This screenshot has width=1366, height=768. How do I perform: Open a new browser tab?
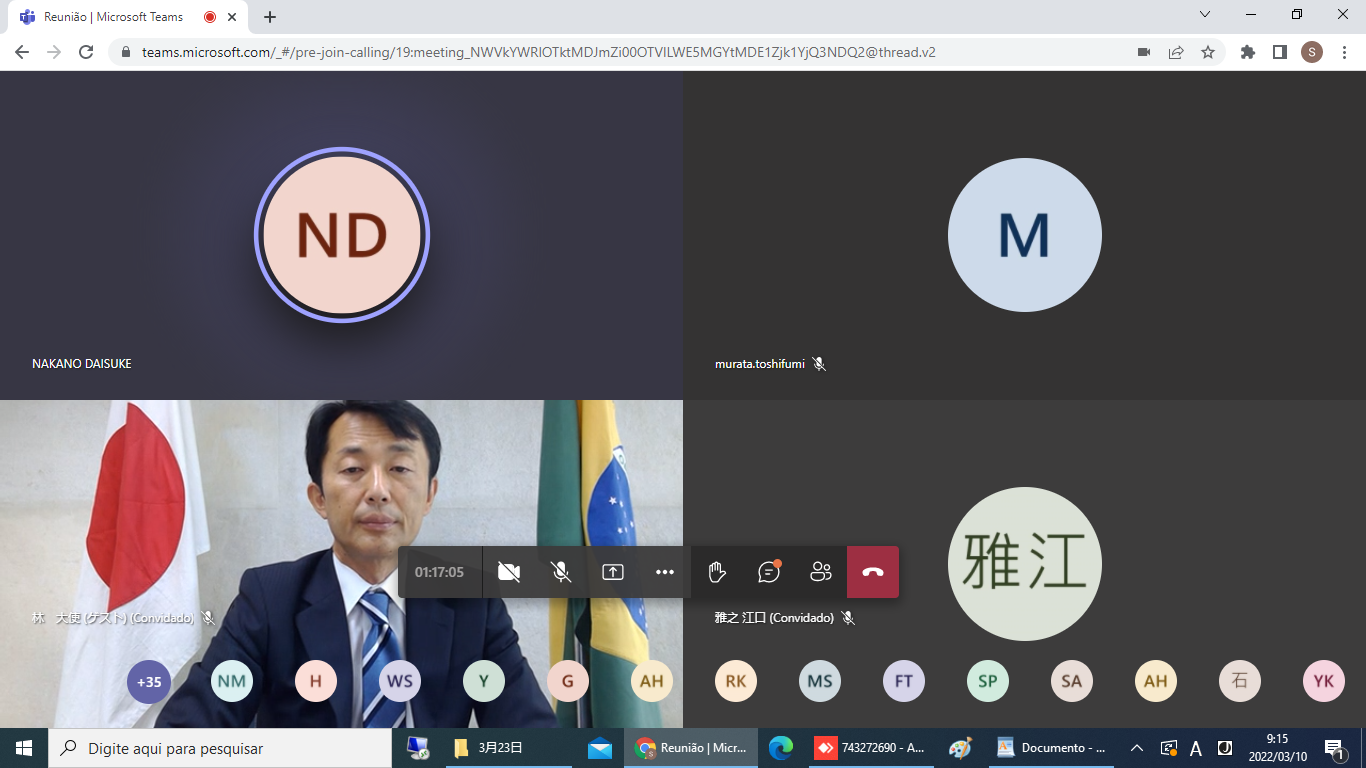pyautogui.click(x=270, y=17)
